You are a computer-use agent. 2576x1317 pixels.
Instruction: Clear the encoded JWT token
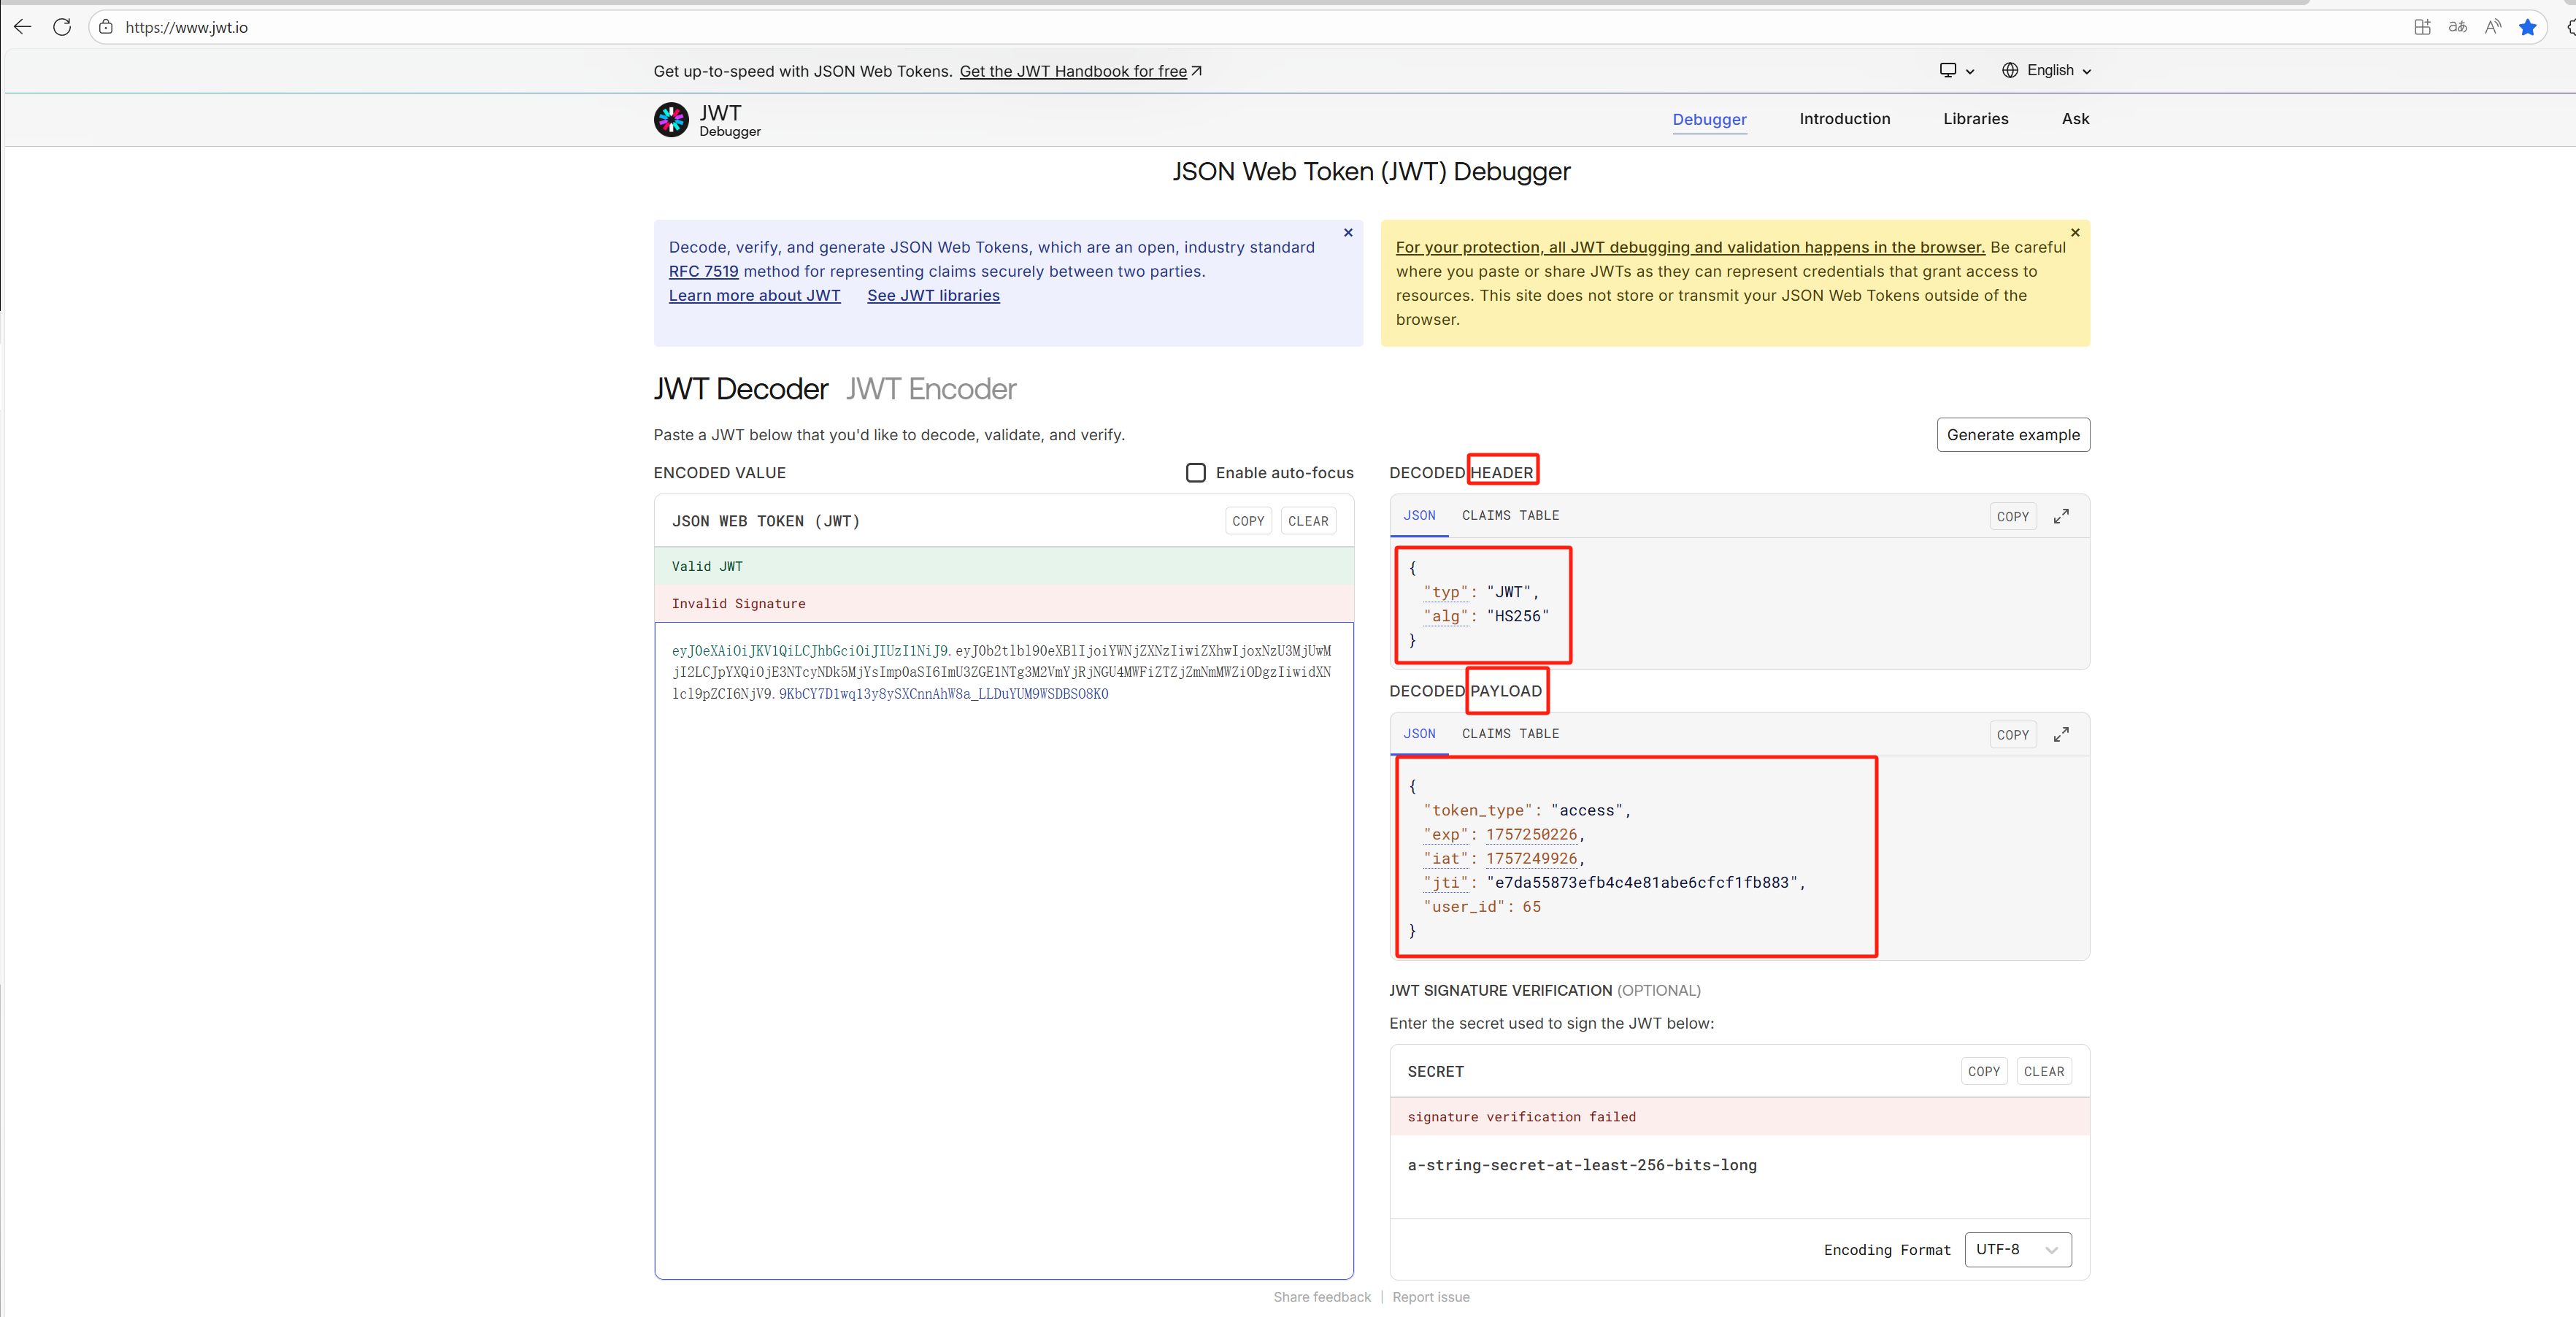tap(1308, 521)
